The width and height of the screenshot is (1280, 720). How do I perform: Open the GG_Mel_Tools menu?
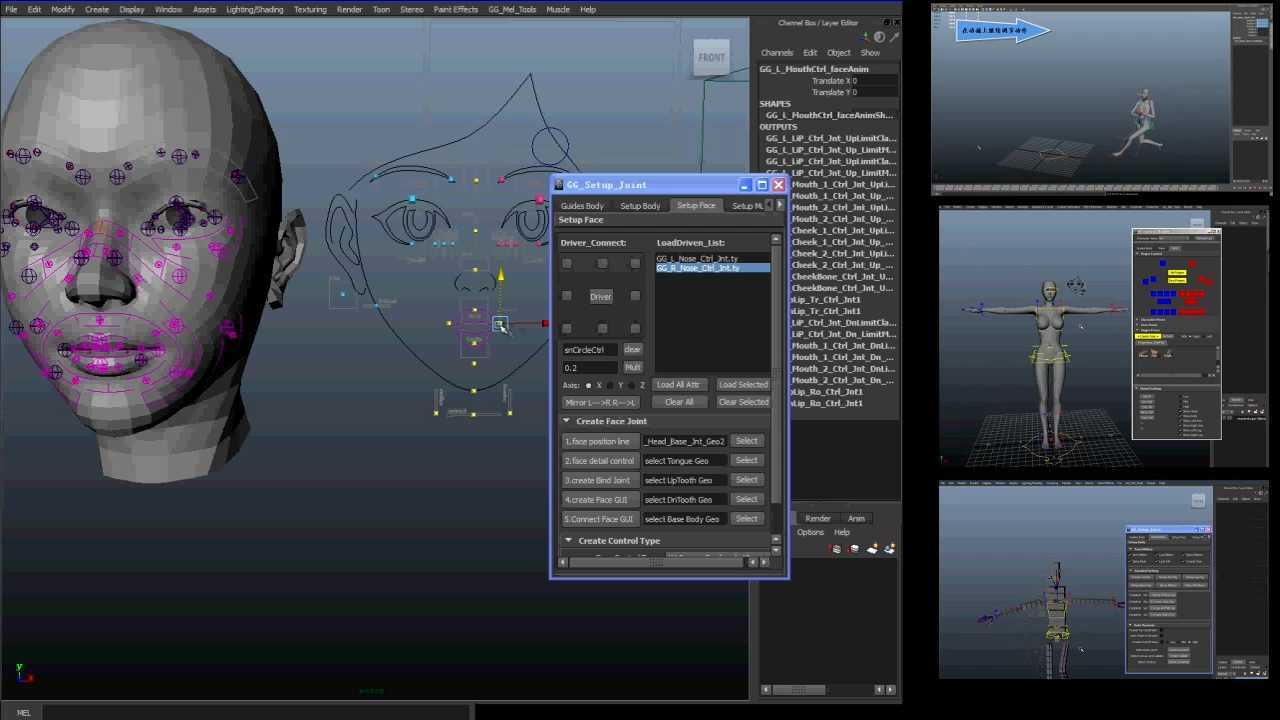click(512, 9)
